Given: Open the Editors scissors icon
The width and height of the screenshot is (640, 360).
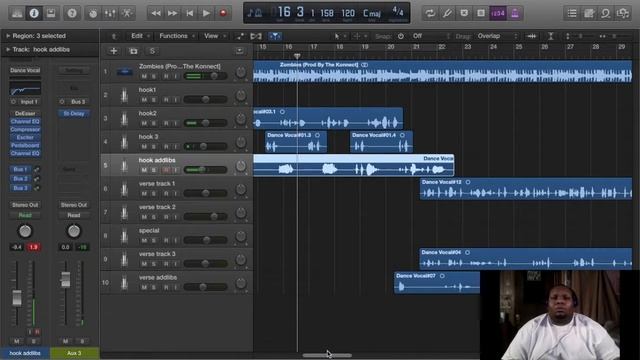Looking at the screenshot, I should 127,13.
